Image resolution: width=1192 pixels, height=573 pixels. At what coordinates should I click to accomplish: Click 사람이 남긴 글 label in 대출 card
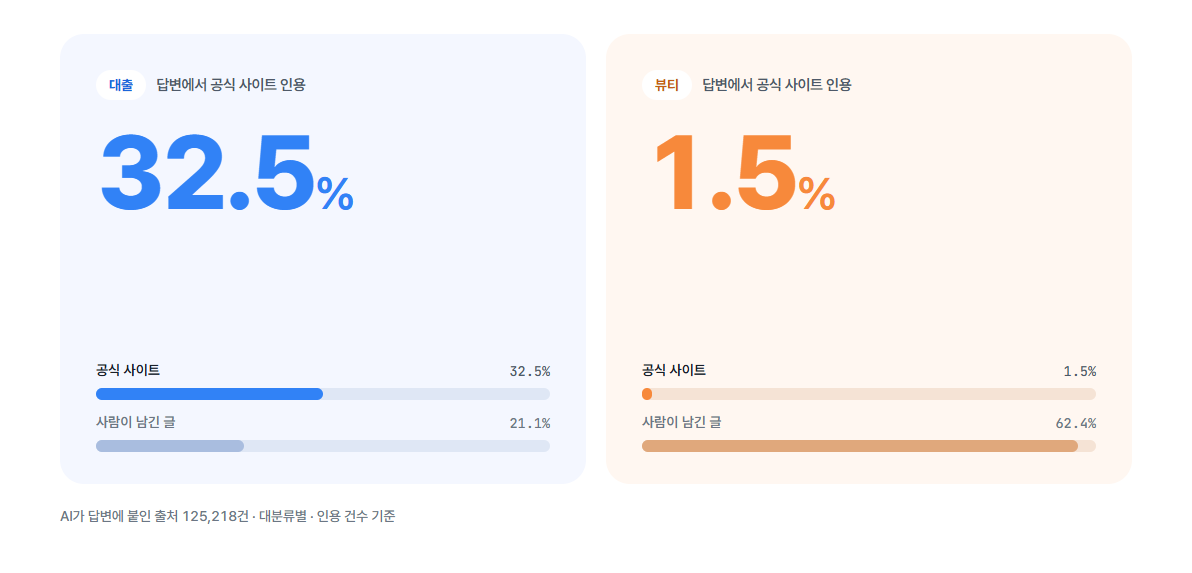pyautogui.click(x=135, y=423)
